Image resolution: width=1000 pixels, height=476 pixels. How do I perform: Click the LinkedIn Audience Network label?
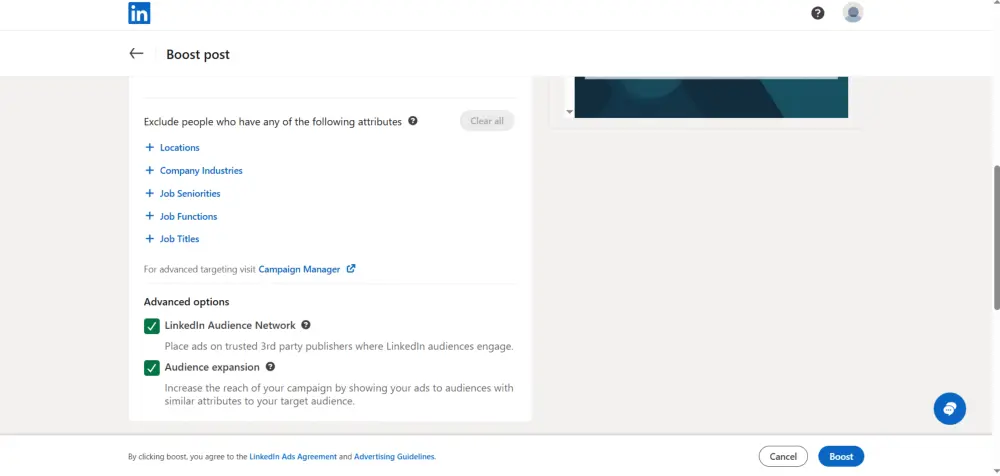pyautogui.click(x=230, y=325)
